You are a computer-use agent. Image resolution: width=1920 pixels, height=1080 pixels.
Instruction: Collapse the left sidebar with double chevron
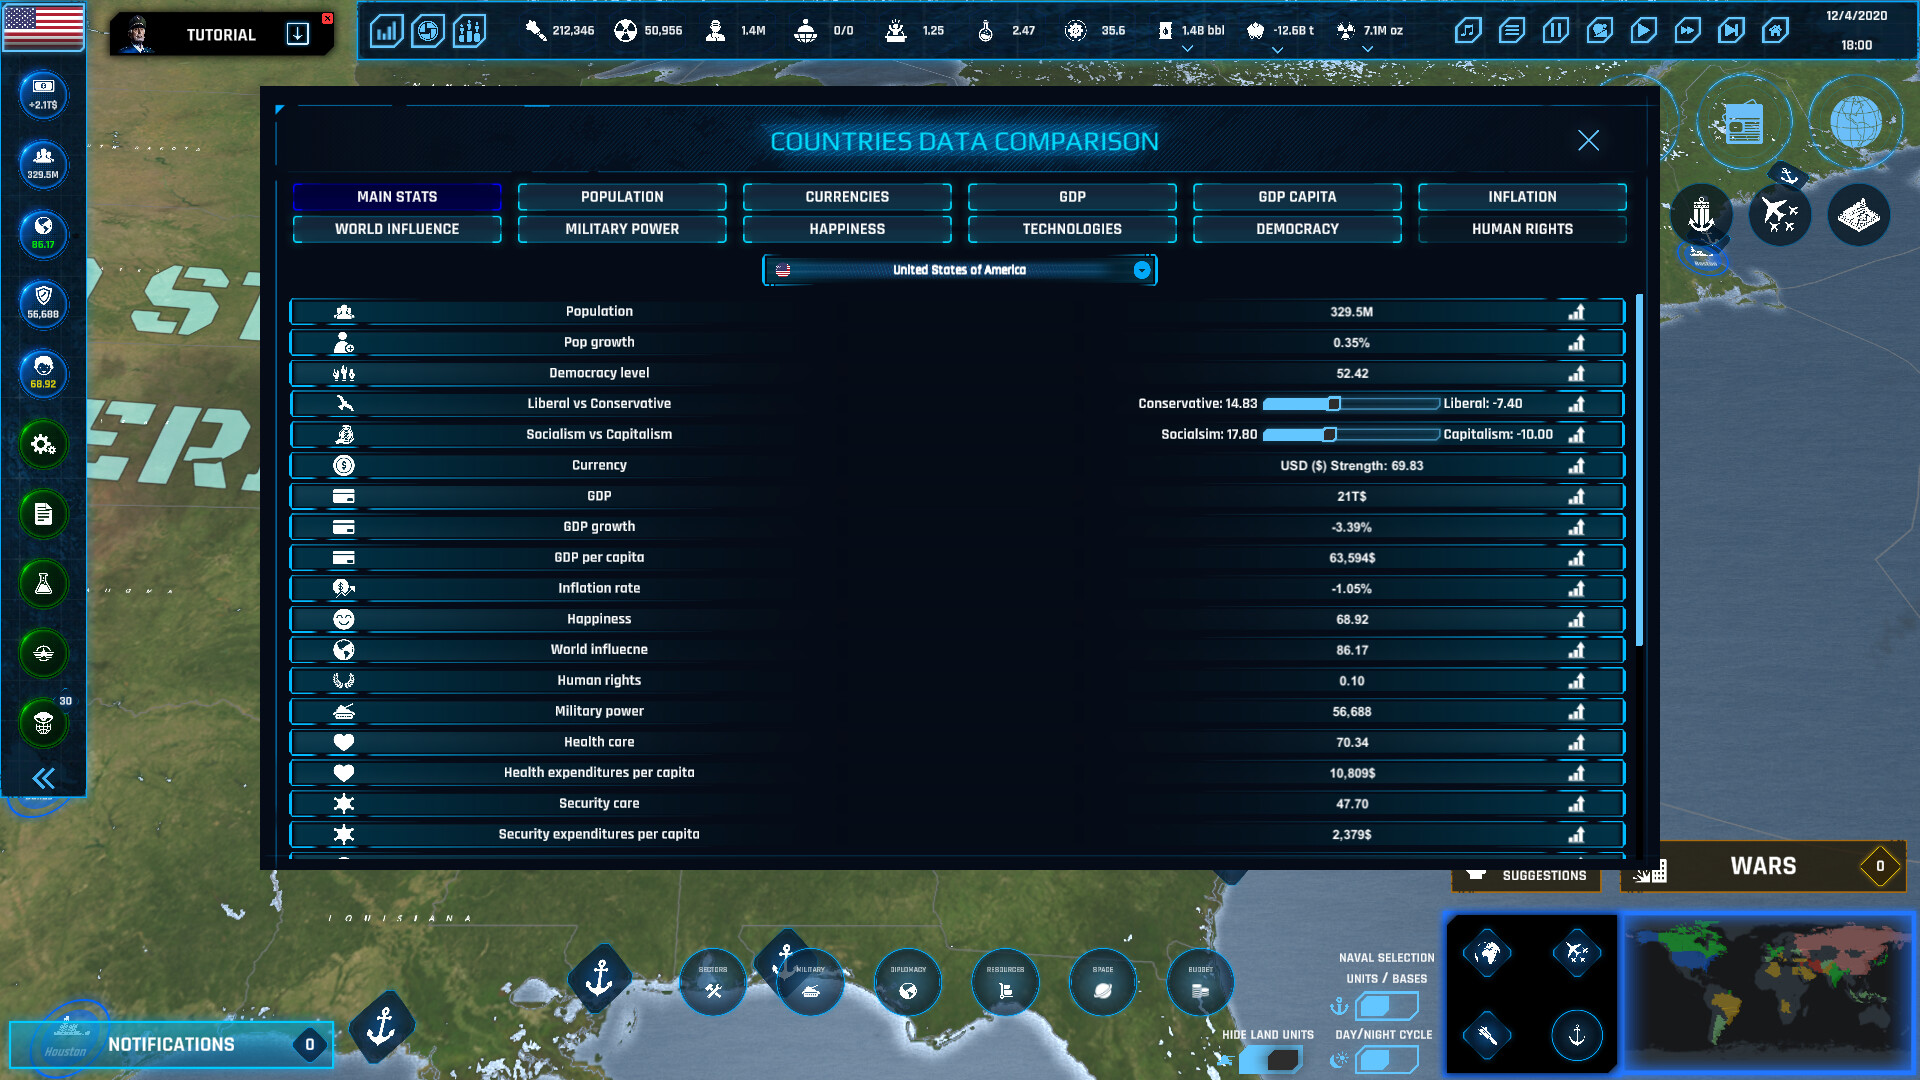42,777
